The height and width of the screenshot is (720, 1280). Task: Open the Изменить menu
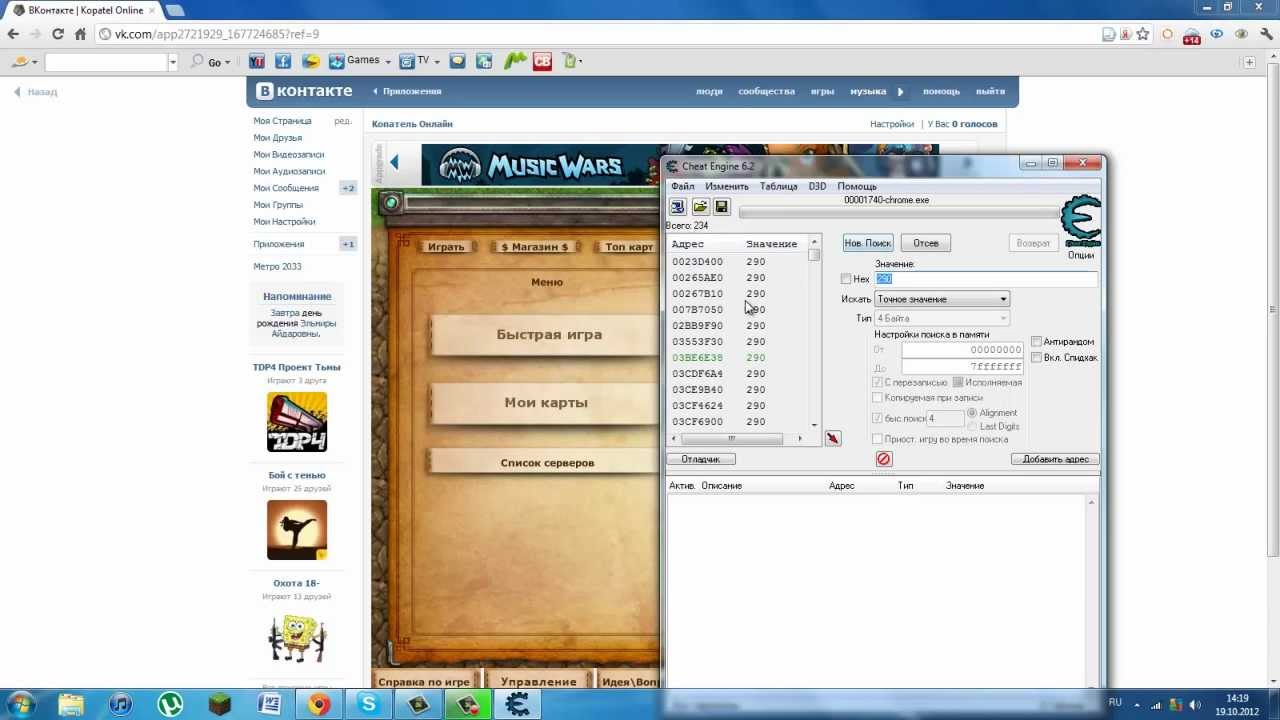click(726, 186)
